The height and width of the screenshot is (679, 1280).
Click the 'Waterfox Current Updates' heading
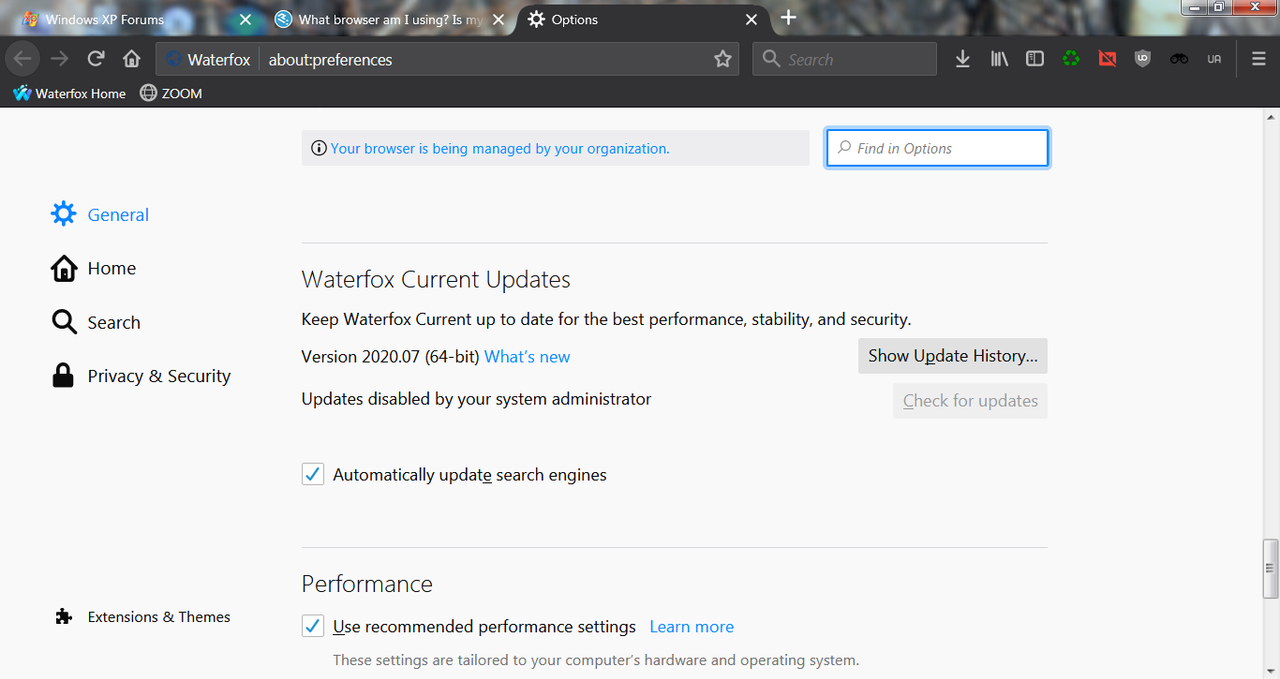436,279
